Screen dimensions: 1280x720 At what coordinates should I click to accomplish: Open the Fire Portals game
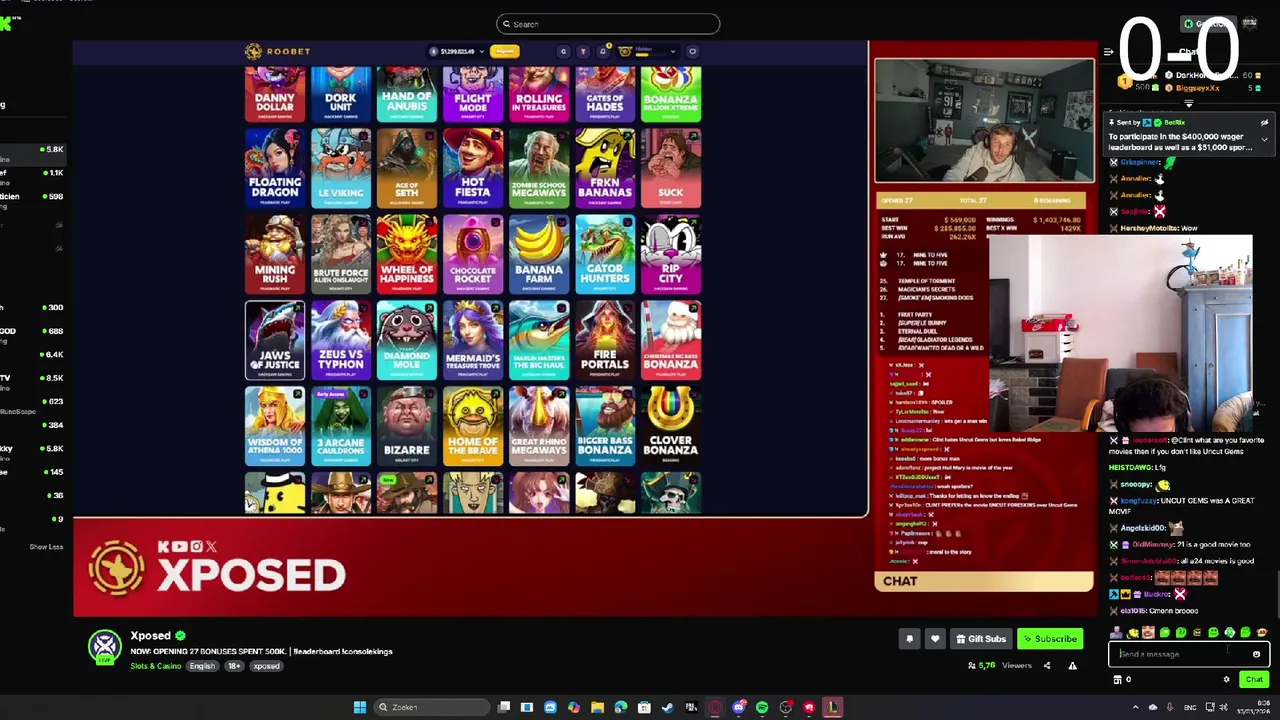point(605,340)
